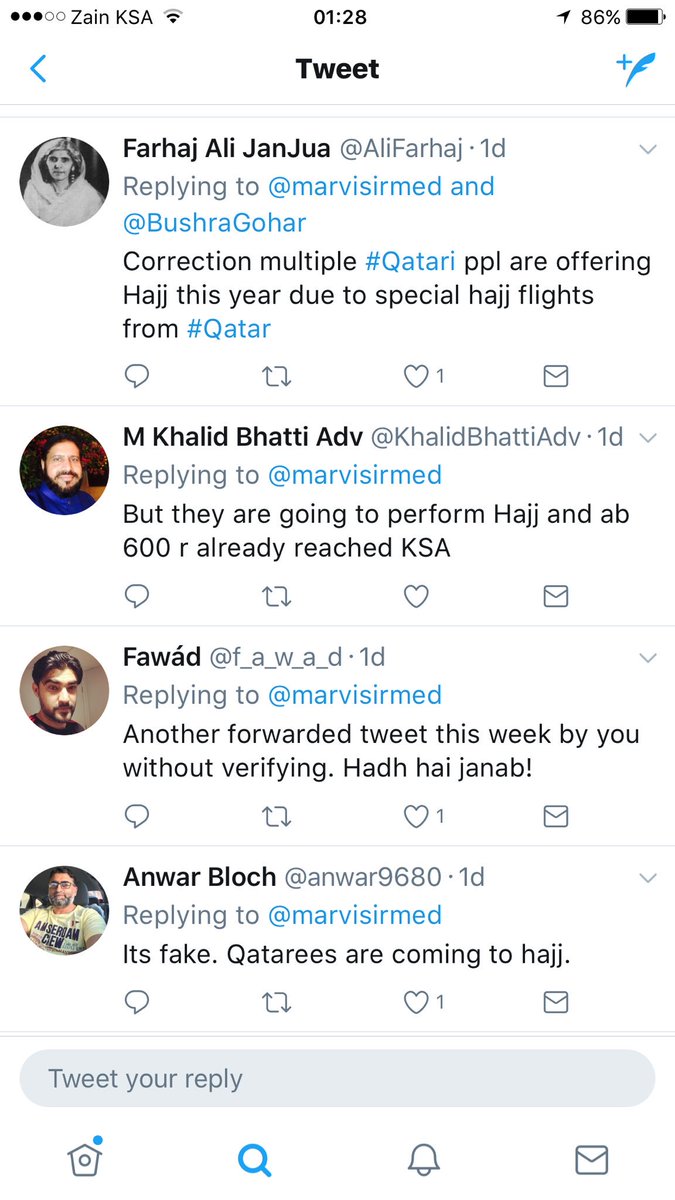Viewport: 675px width, 1200px height.
Task: Open the #Qatari hashtag link
Action: coord(410,262)
